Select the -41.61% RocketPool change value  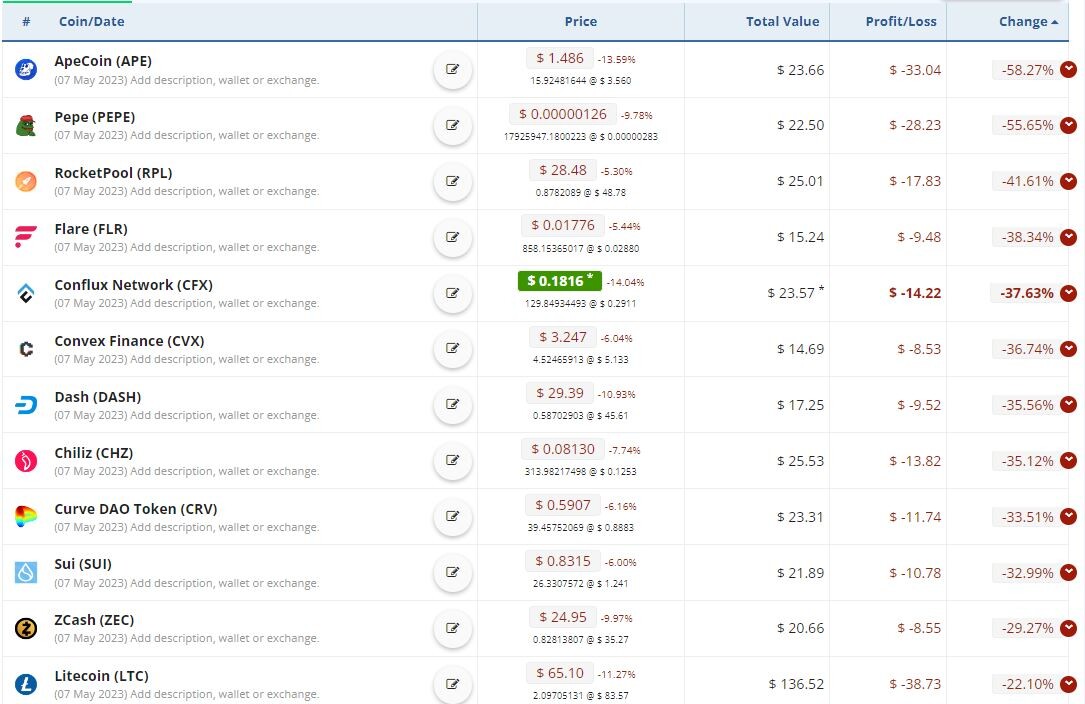pos(1027,181)
